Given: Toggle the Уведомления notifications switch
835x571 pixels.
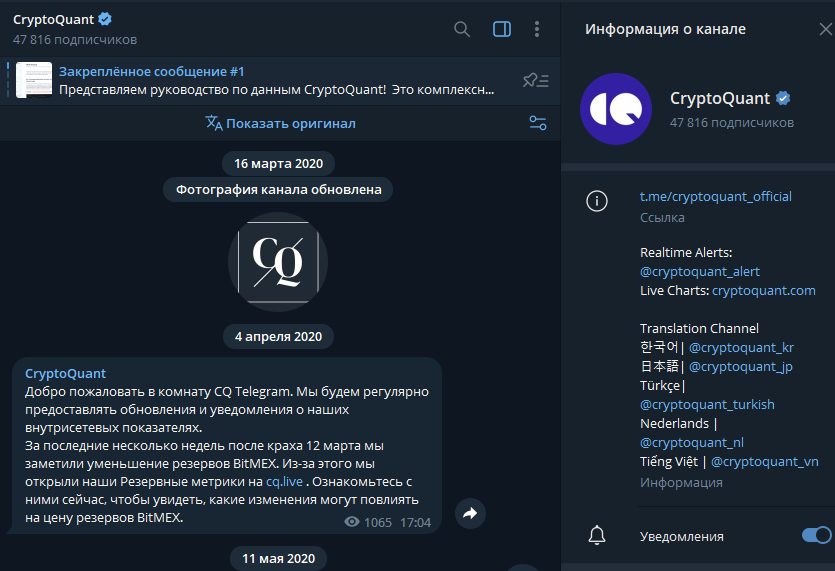Looking at the screenshot, I should click(x=816, y=535).
